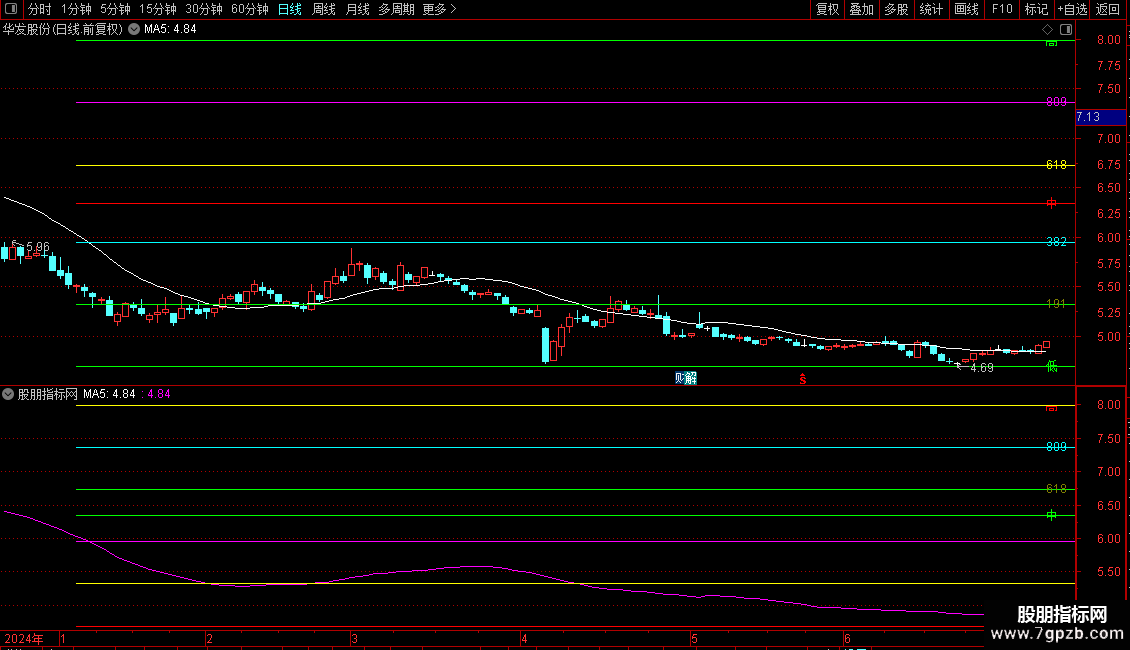Image resolution: width=1130 pixels, height=650 pixels.
Task: Click the red S signal marker
Action: pos(803,379)
